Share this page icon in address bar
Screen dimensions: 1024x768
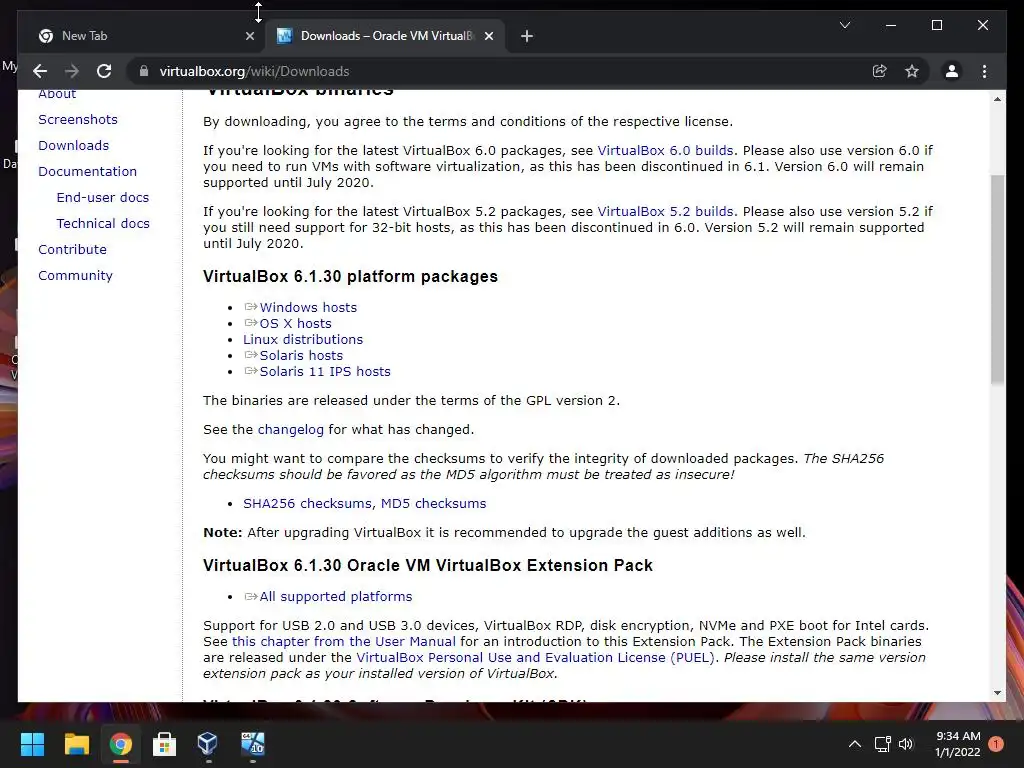coord(880,71)
